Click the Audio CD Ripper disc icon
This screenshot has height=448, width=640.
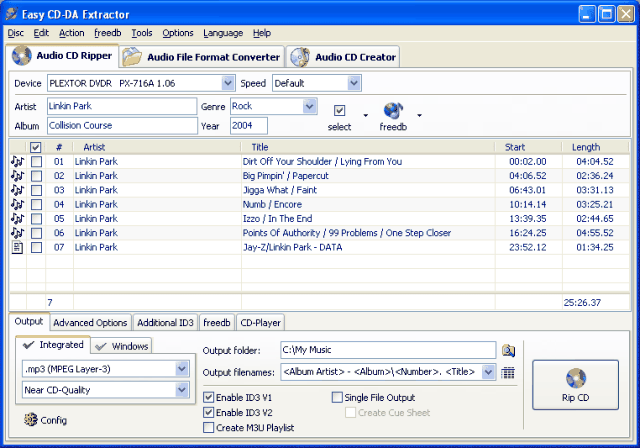22,55
